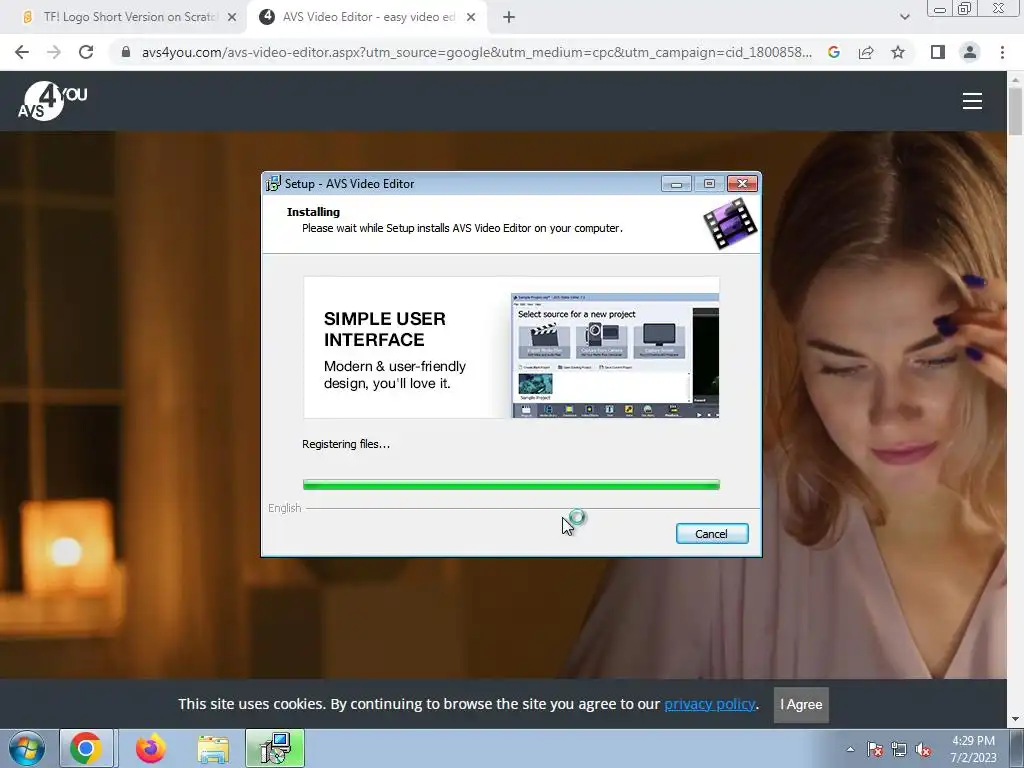Click the installation progress bar
This screenshot has width=1024, height=768.
pyautogui.click(x=511, y=485)
